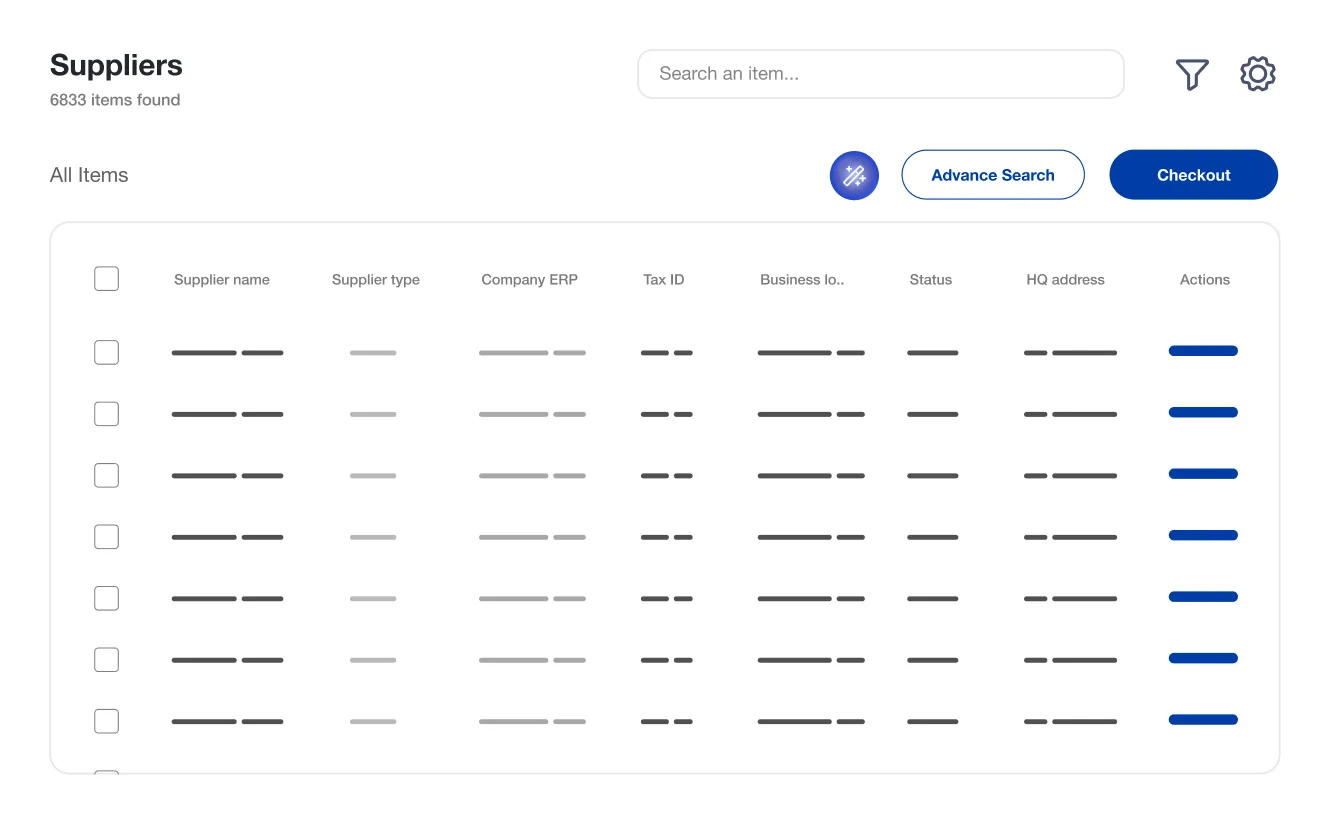This screenshot has width=1328, height=826.
Task: Open the first row's blue action link
Action: click(x=1203, y=351)
